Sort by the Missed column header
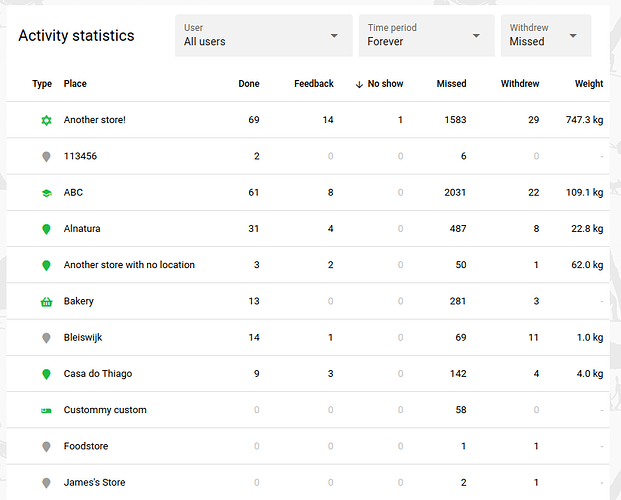The width and height of the screenshot is (621, 500). coord(451,84)
